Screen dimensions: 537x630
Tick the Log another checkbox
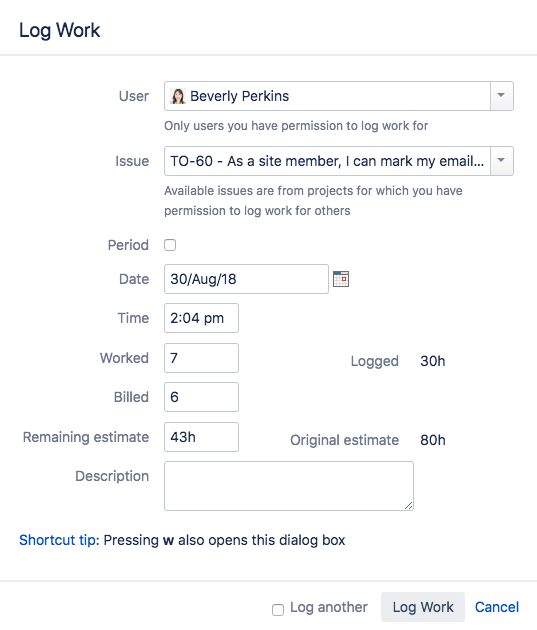(278, 610)
